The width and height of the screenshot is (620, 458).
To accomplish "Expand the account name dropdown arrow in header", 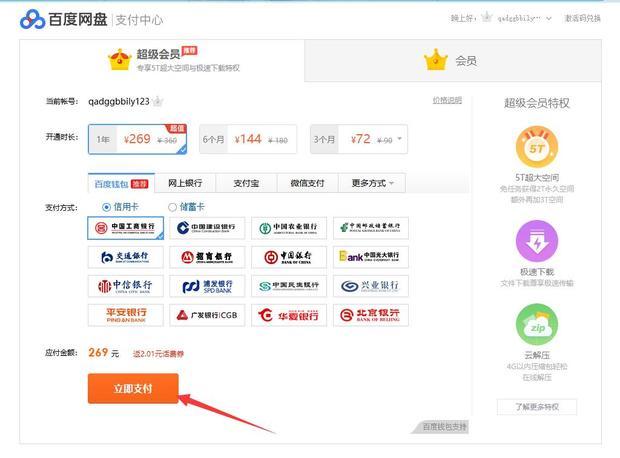I will coord(549,18).
